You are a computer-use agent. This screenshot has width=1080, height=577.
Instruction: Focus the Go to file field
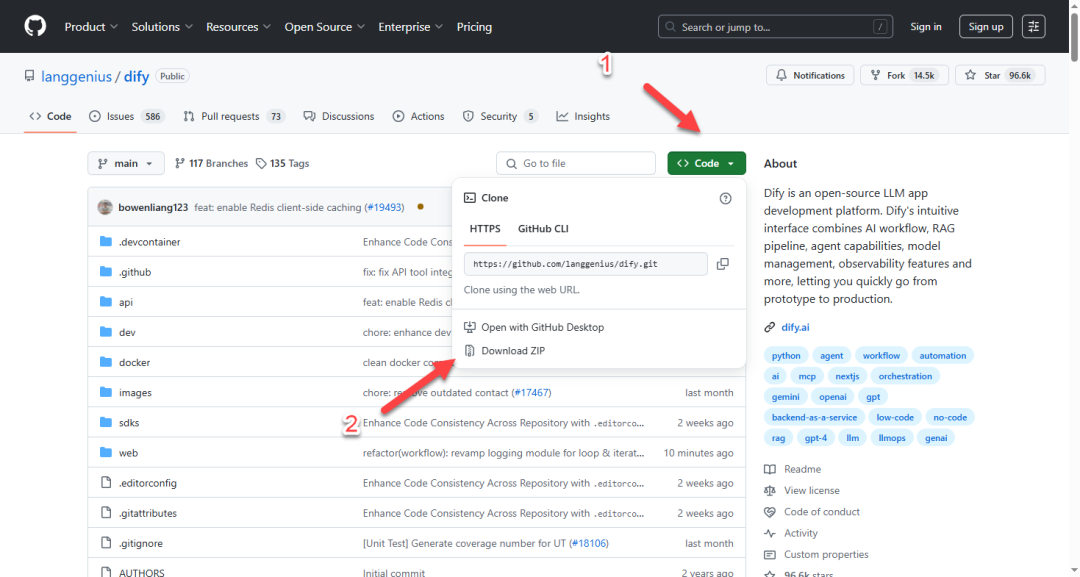coord(576,163)
